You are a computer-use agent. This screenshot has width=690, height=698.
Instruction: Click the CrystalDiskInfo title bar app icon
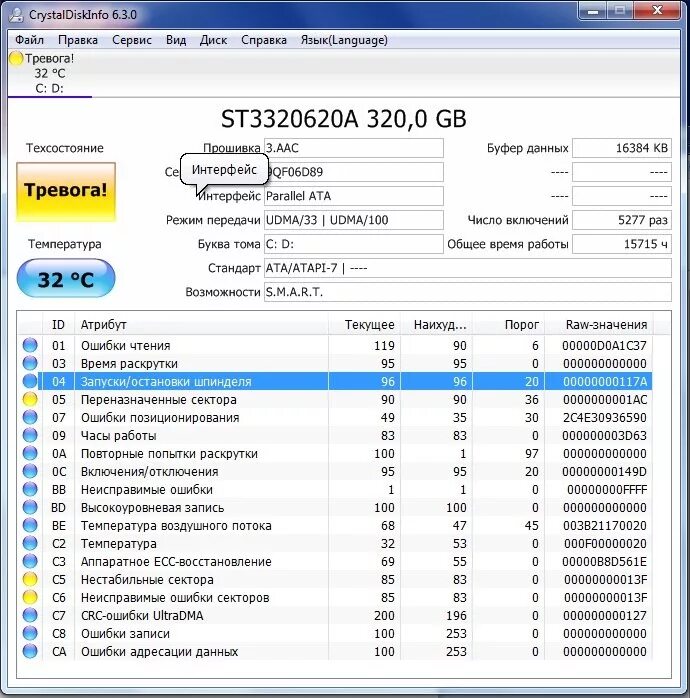[16, 15]
